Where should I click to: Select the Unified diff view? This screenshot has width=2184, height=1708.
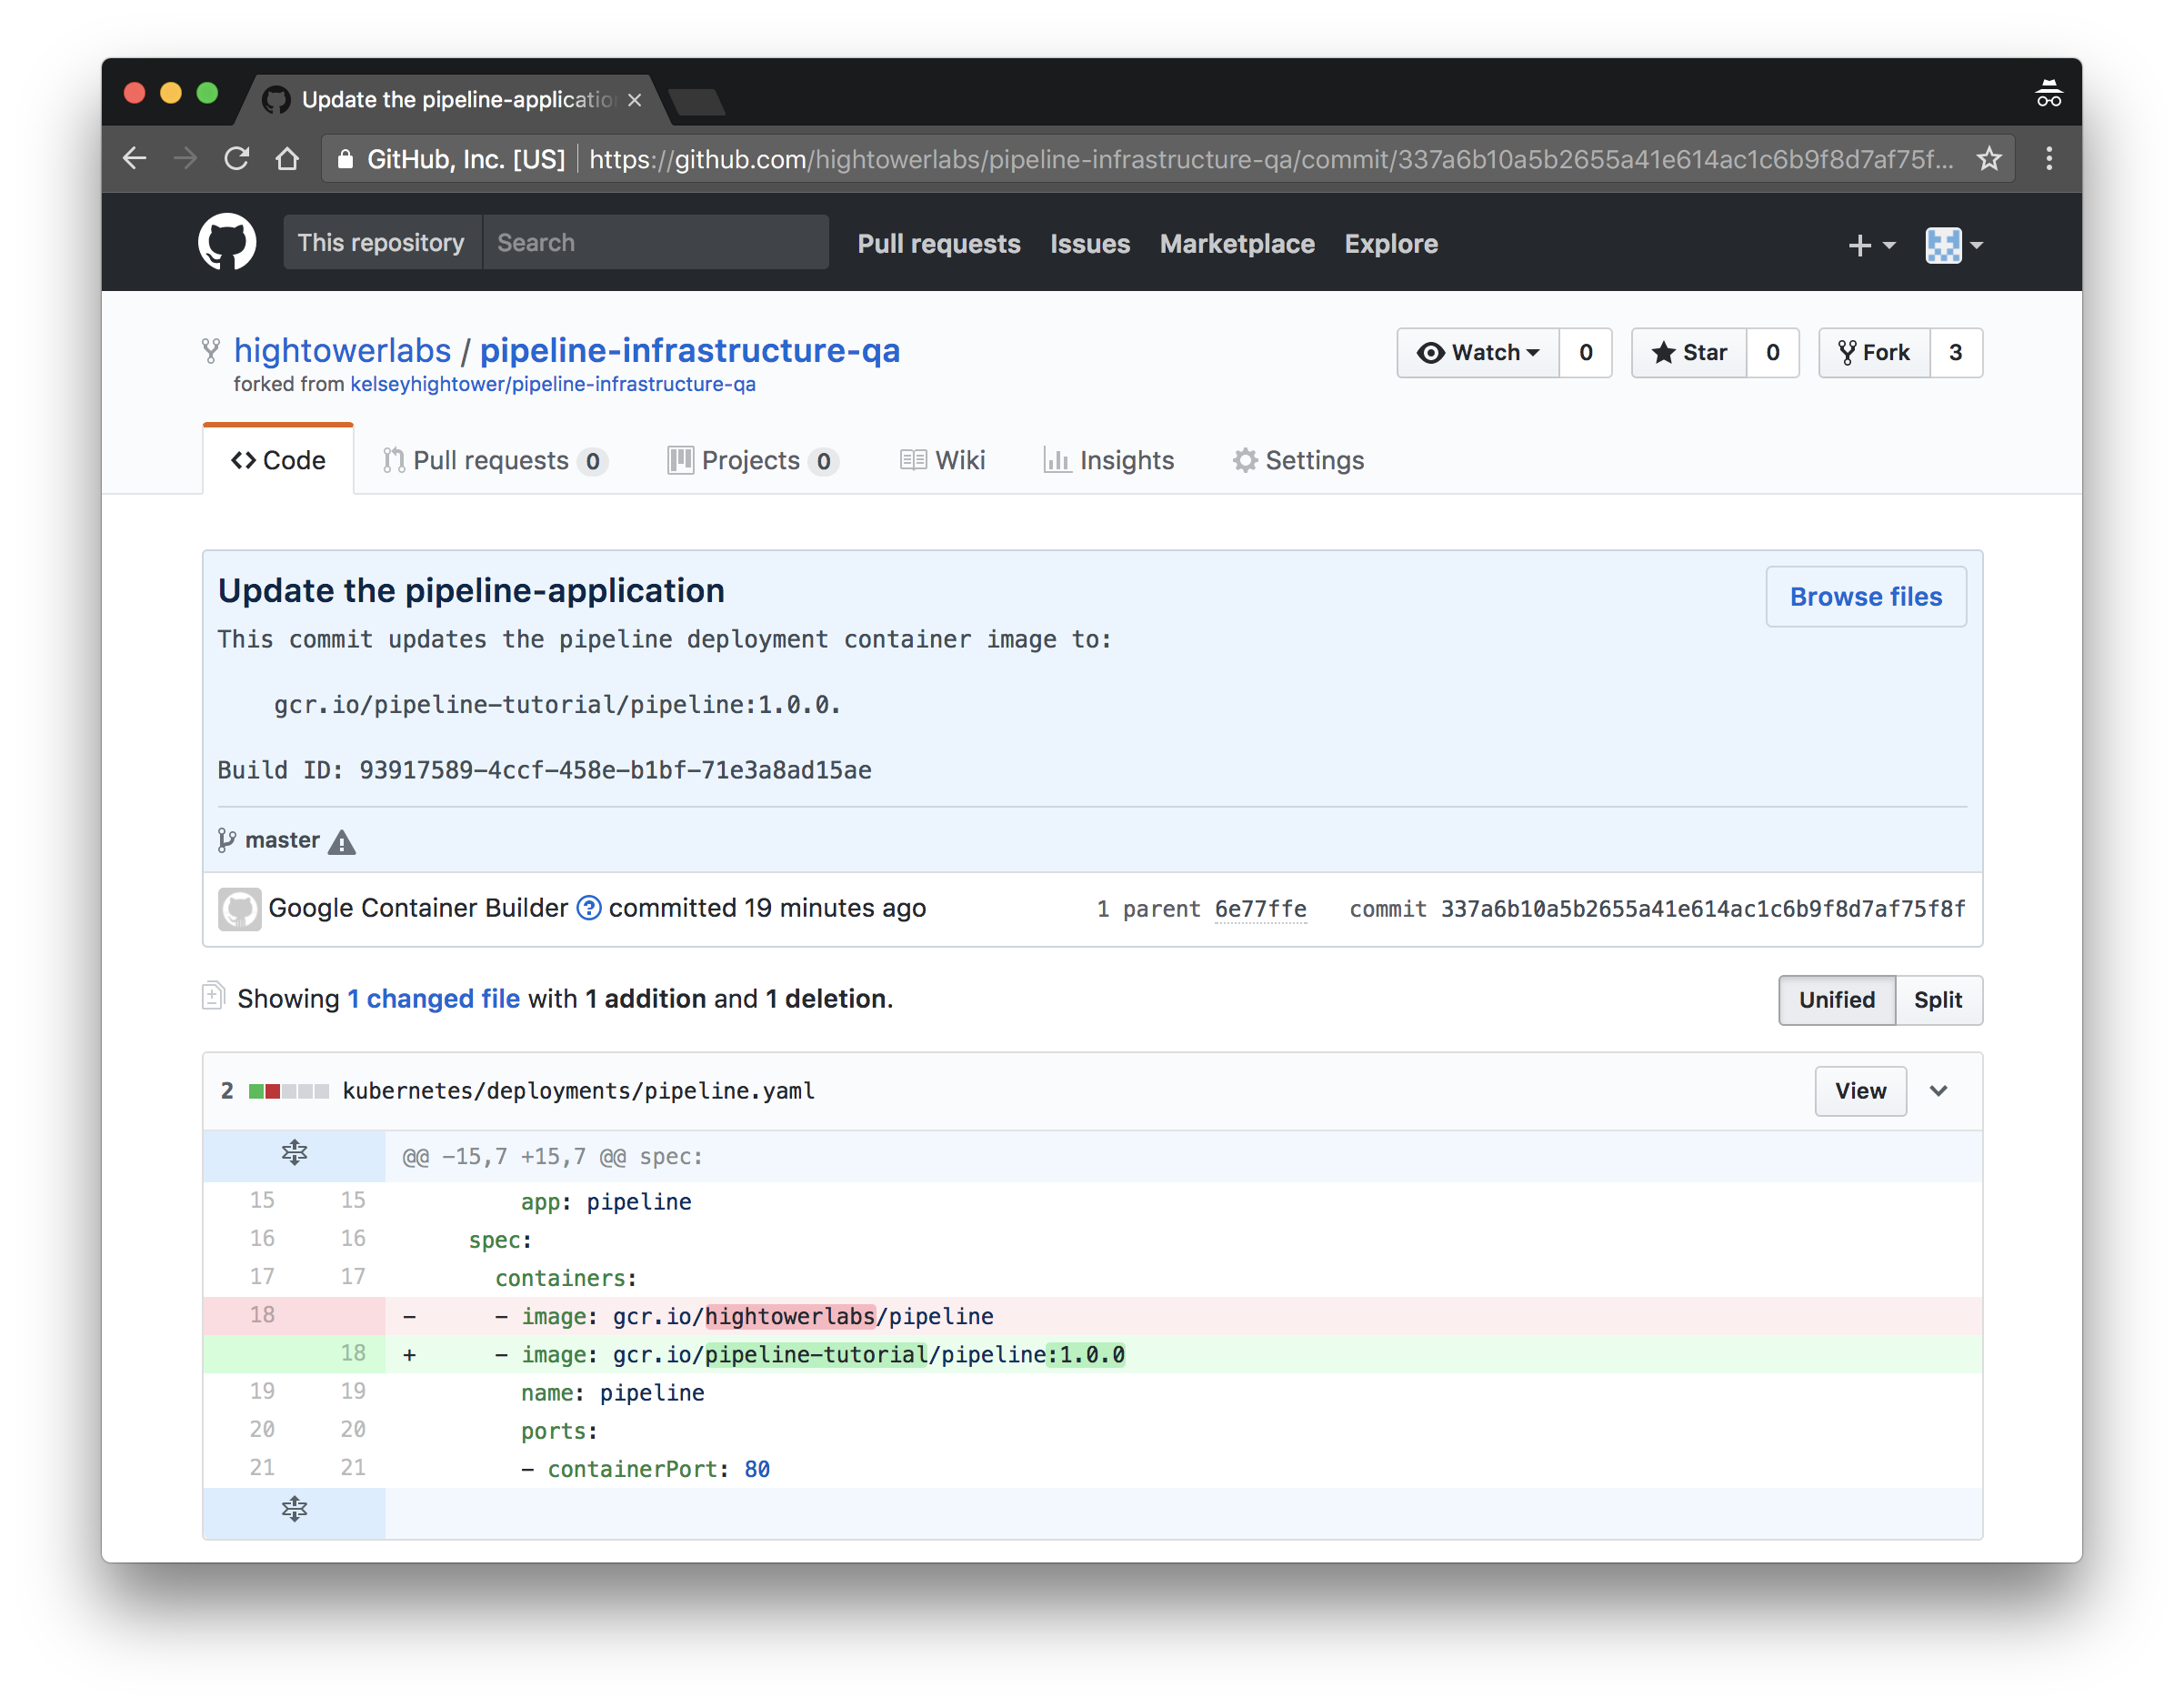pyautogui.click(x=1836, y=1000)
